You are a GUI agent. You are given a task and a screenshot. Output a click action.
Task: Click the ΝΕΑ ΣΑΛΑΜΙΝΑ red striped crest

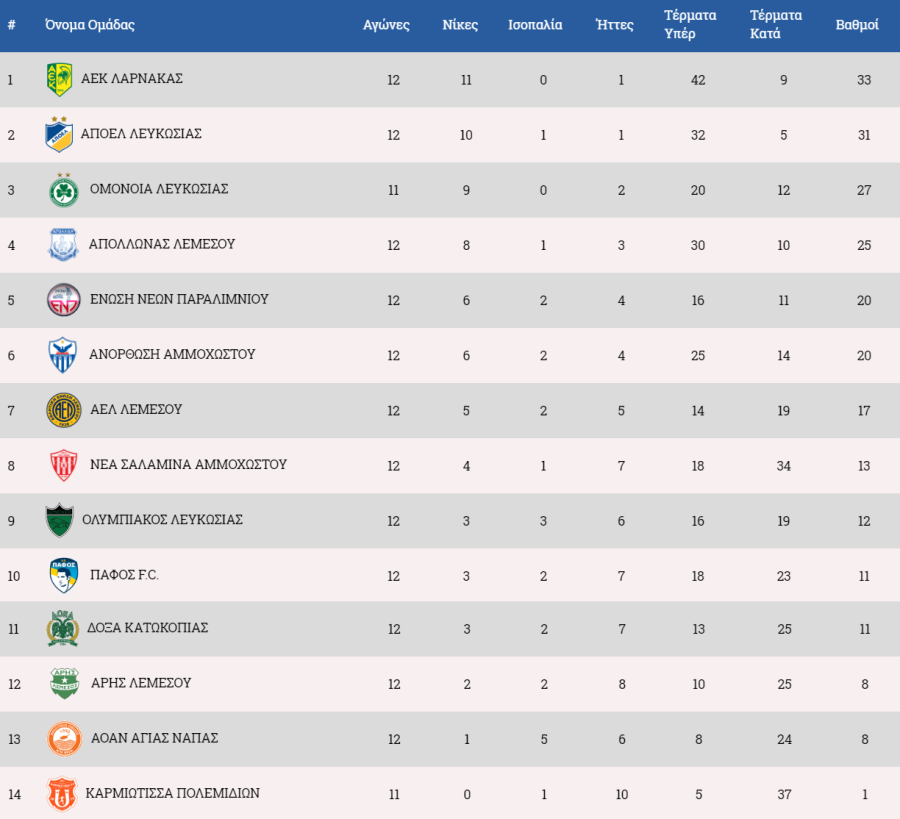click(64, 465)
